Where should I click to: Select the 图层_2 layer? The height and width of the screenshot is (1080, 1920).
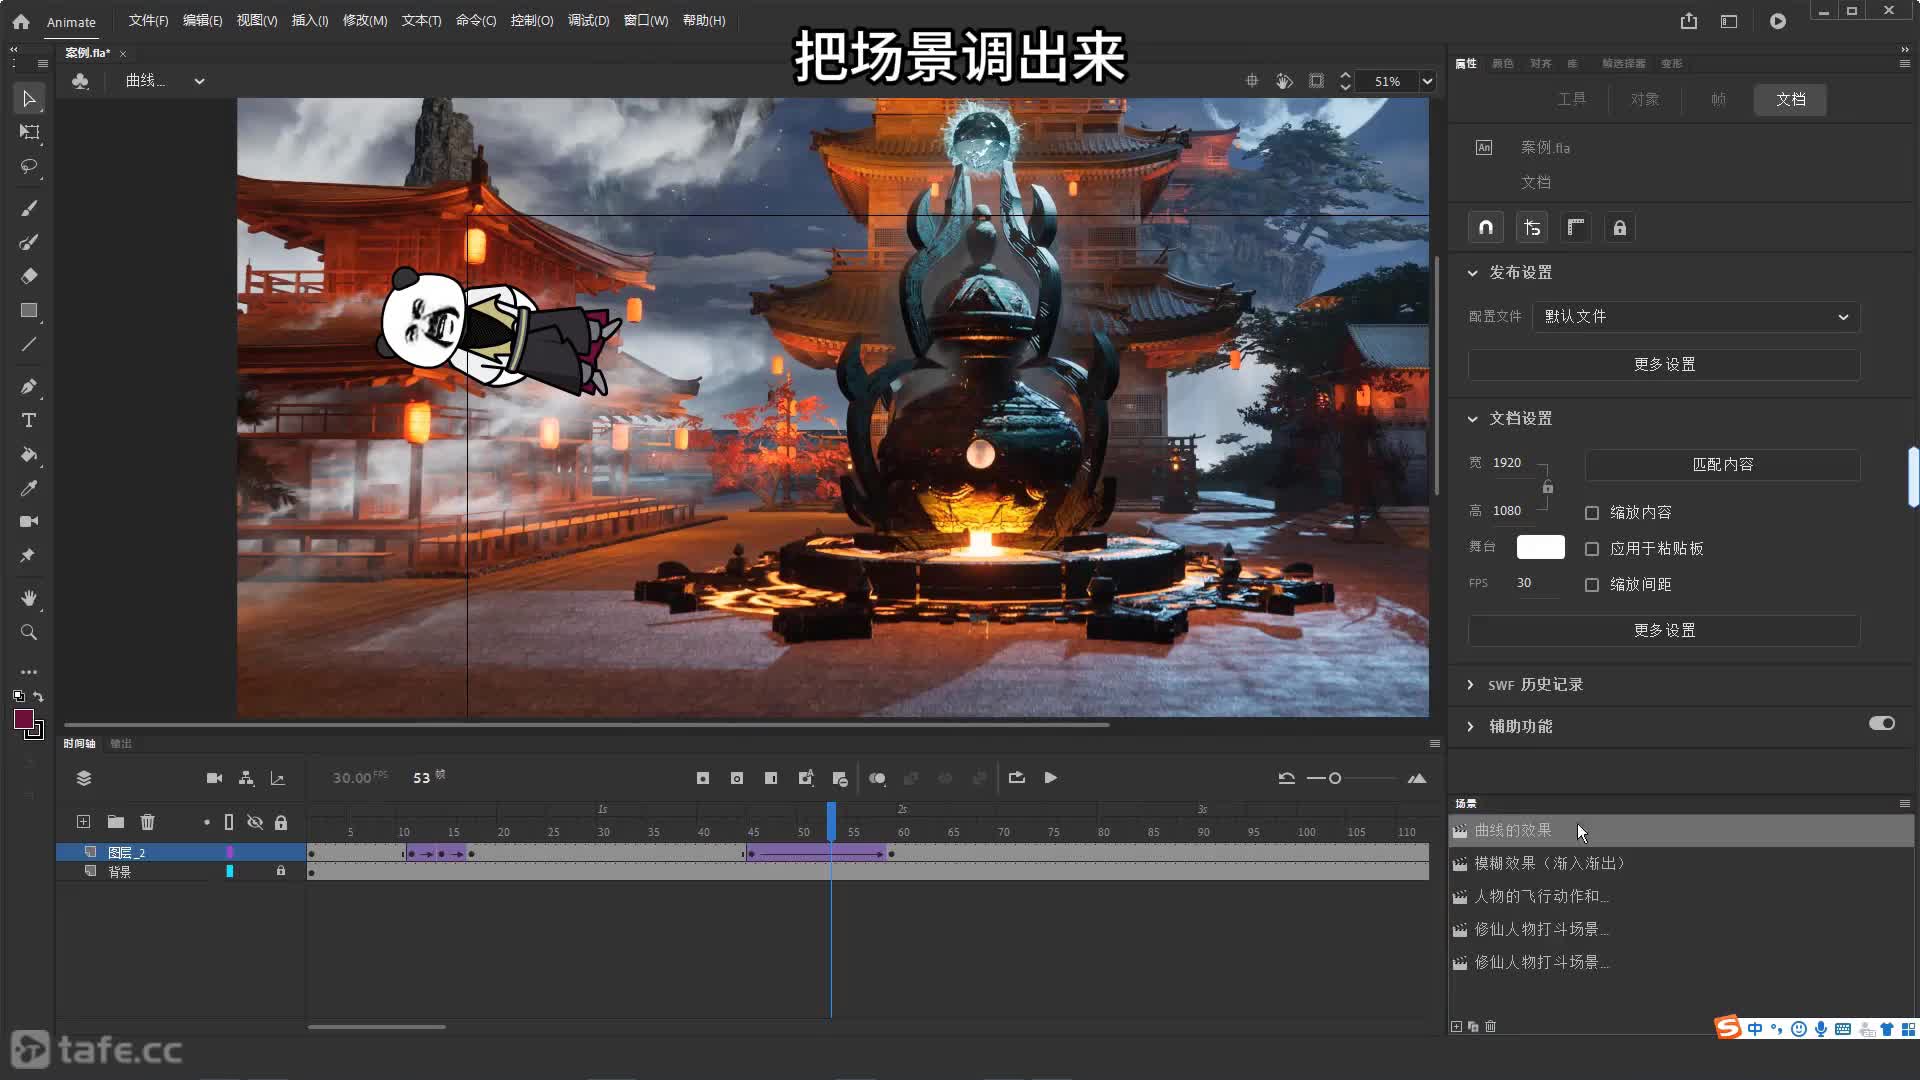(181, 852)
